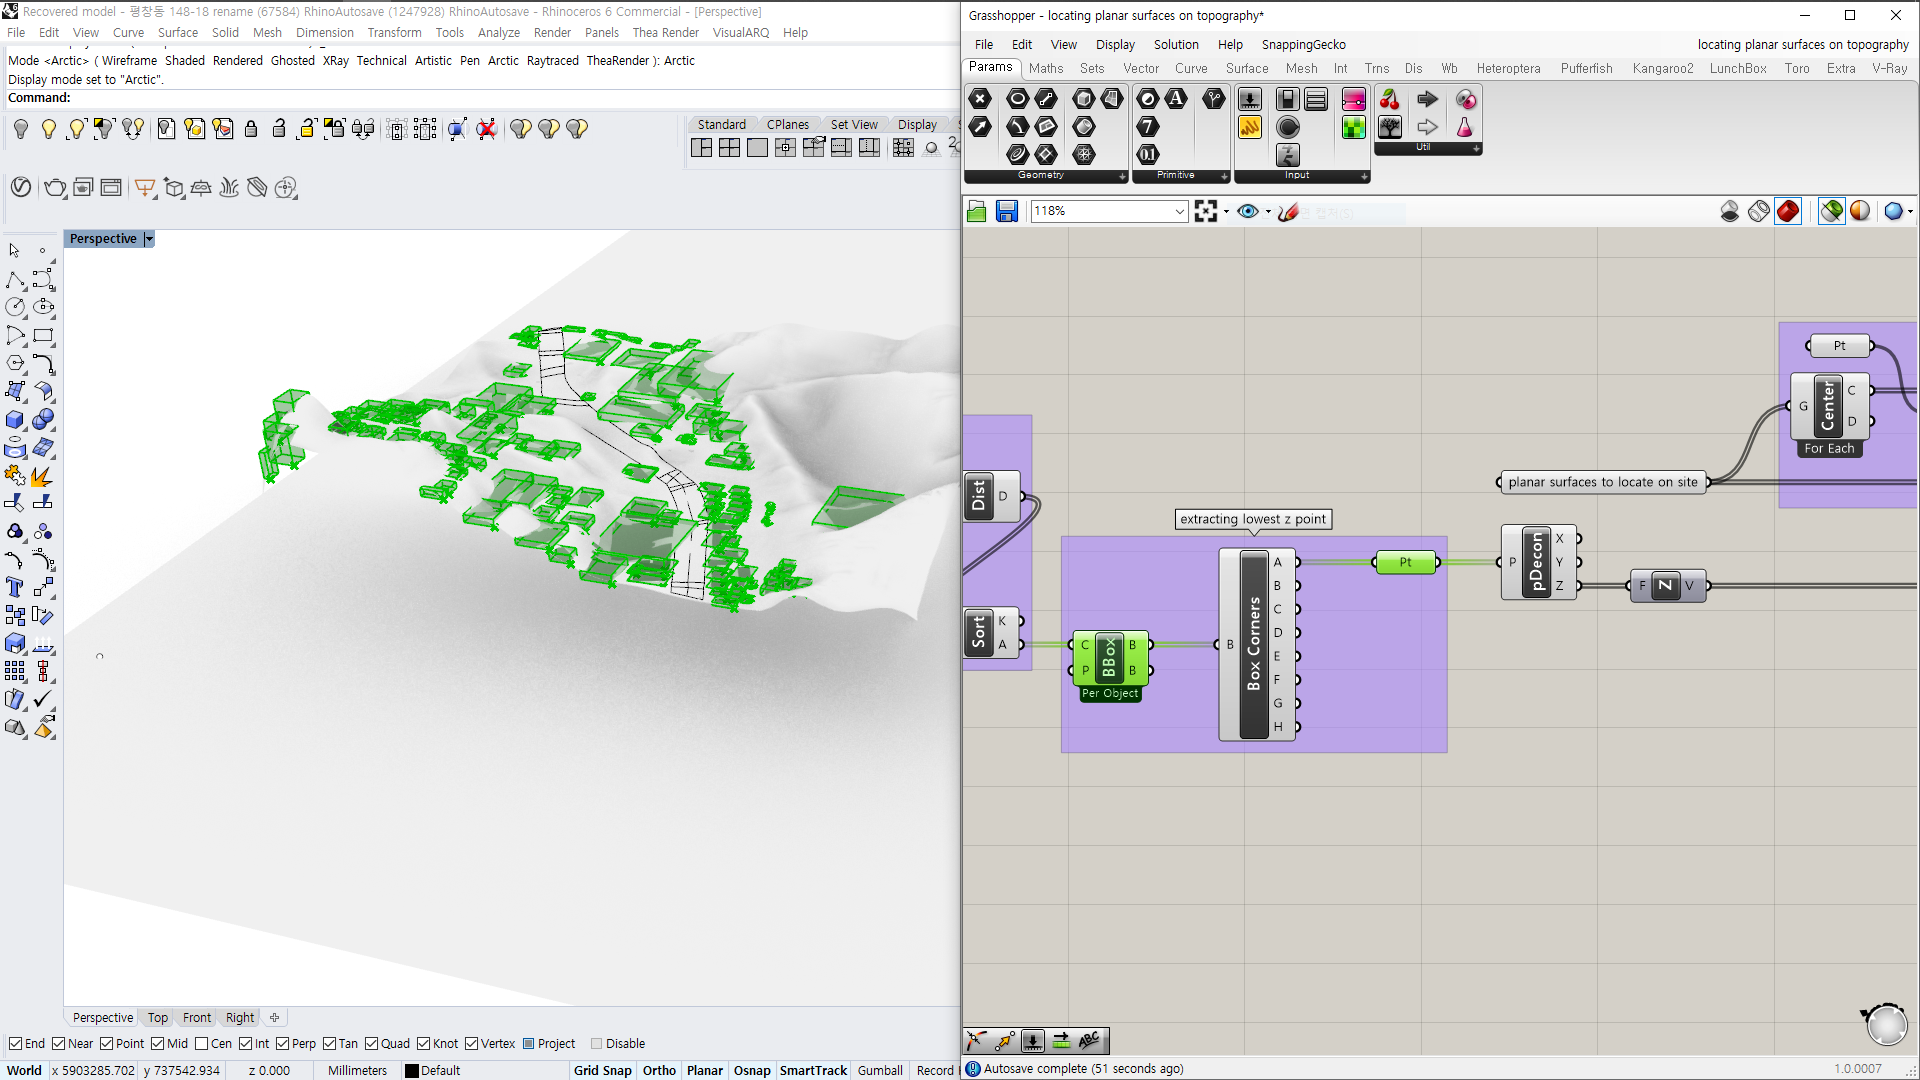Viewport: 1920px width, 1080px height.
Task: Toggle the End osnap checkbox
Action: click(16, 1043)
